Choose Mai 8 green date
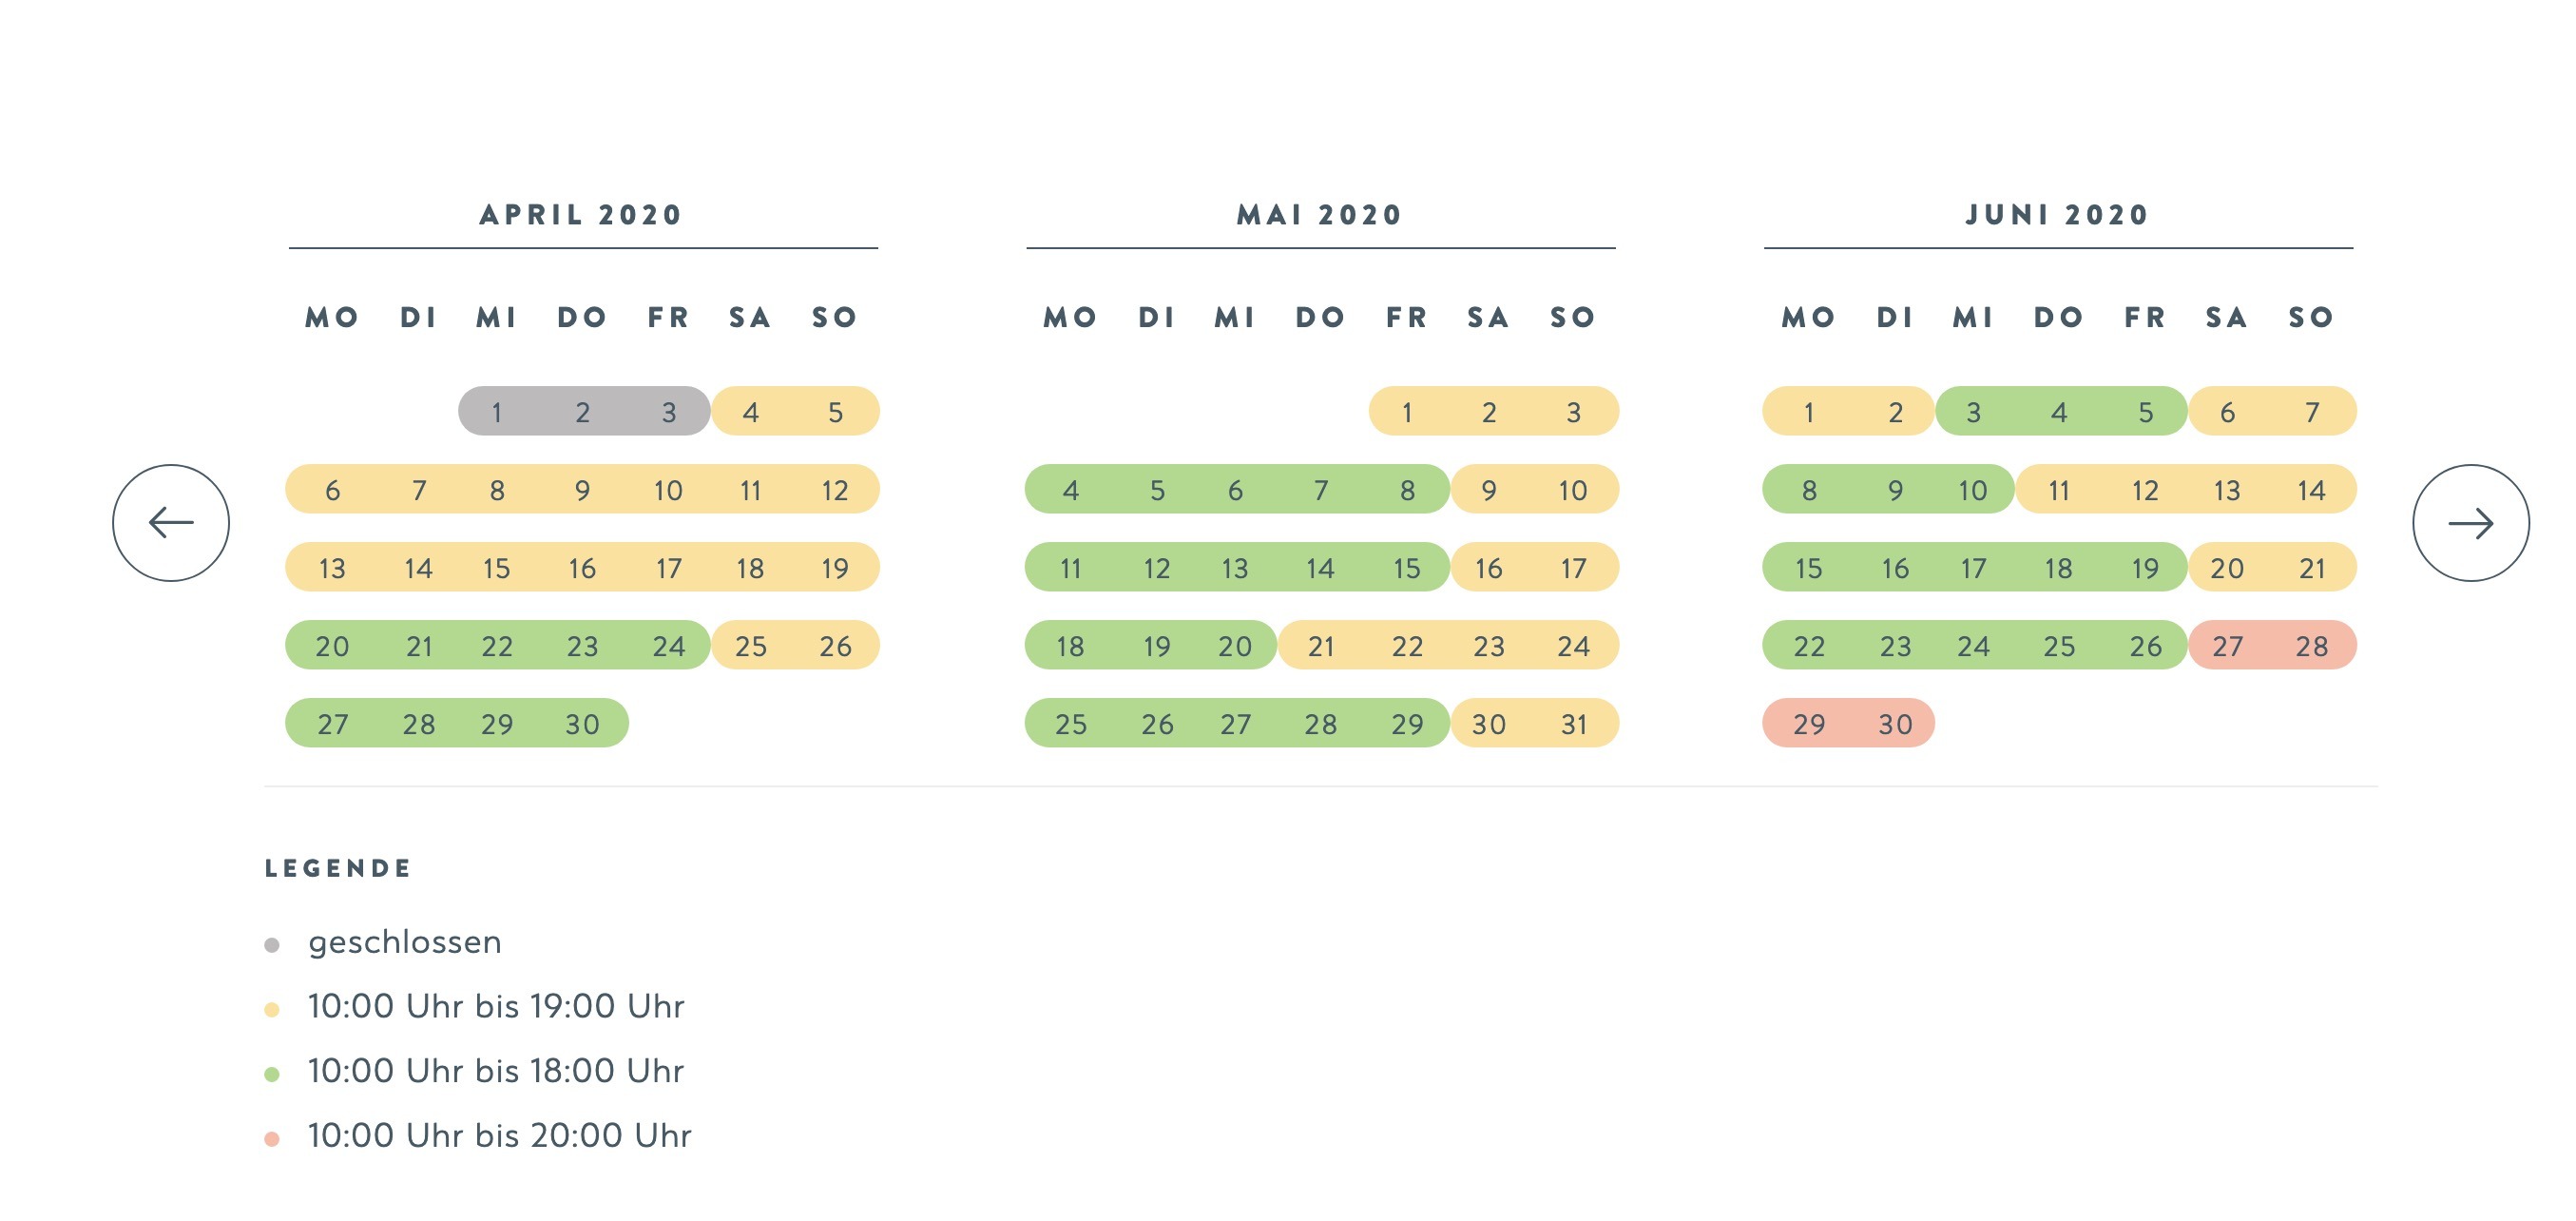Viewport: 2576px width, 1221px height. click(x=1407, y=490)
